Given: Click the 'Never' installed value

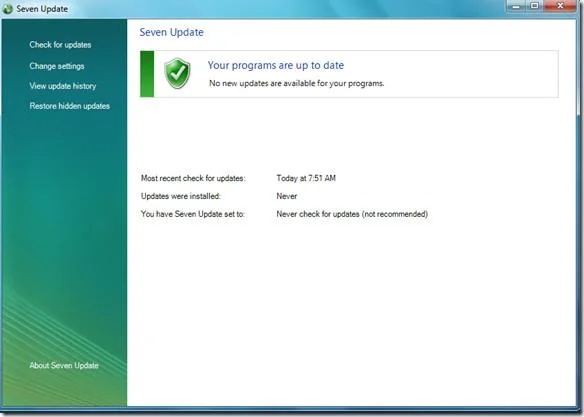Looking at the screenshot, I should point(287,196).
